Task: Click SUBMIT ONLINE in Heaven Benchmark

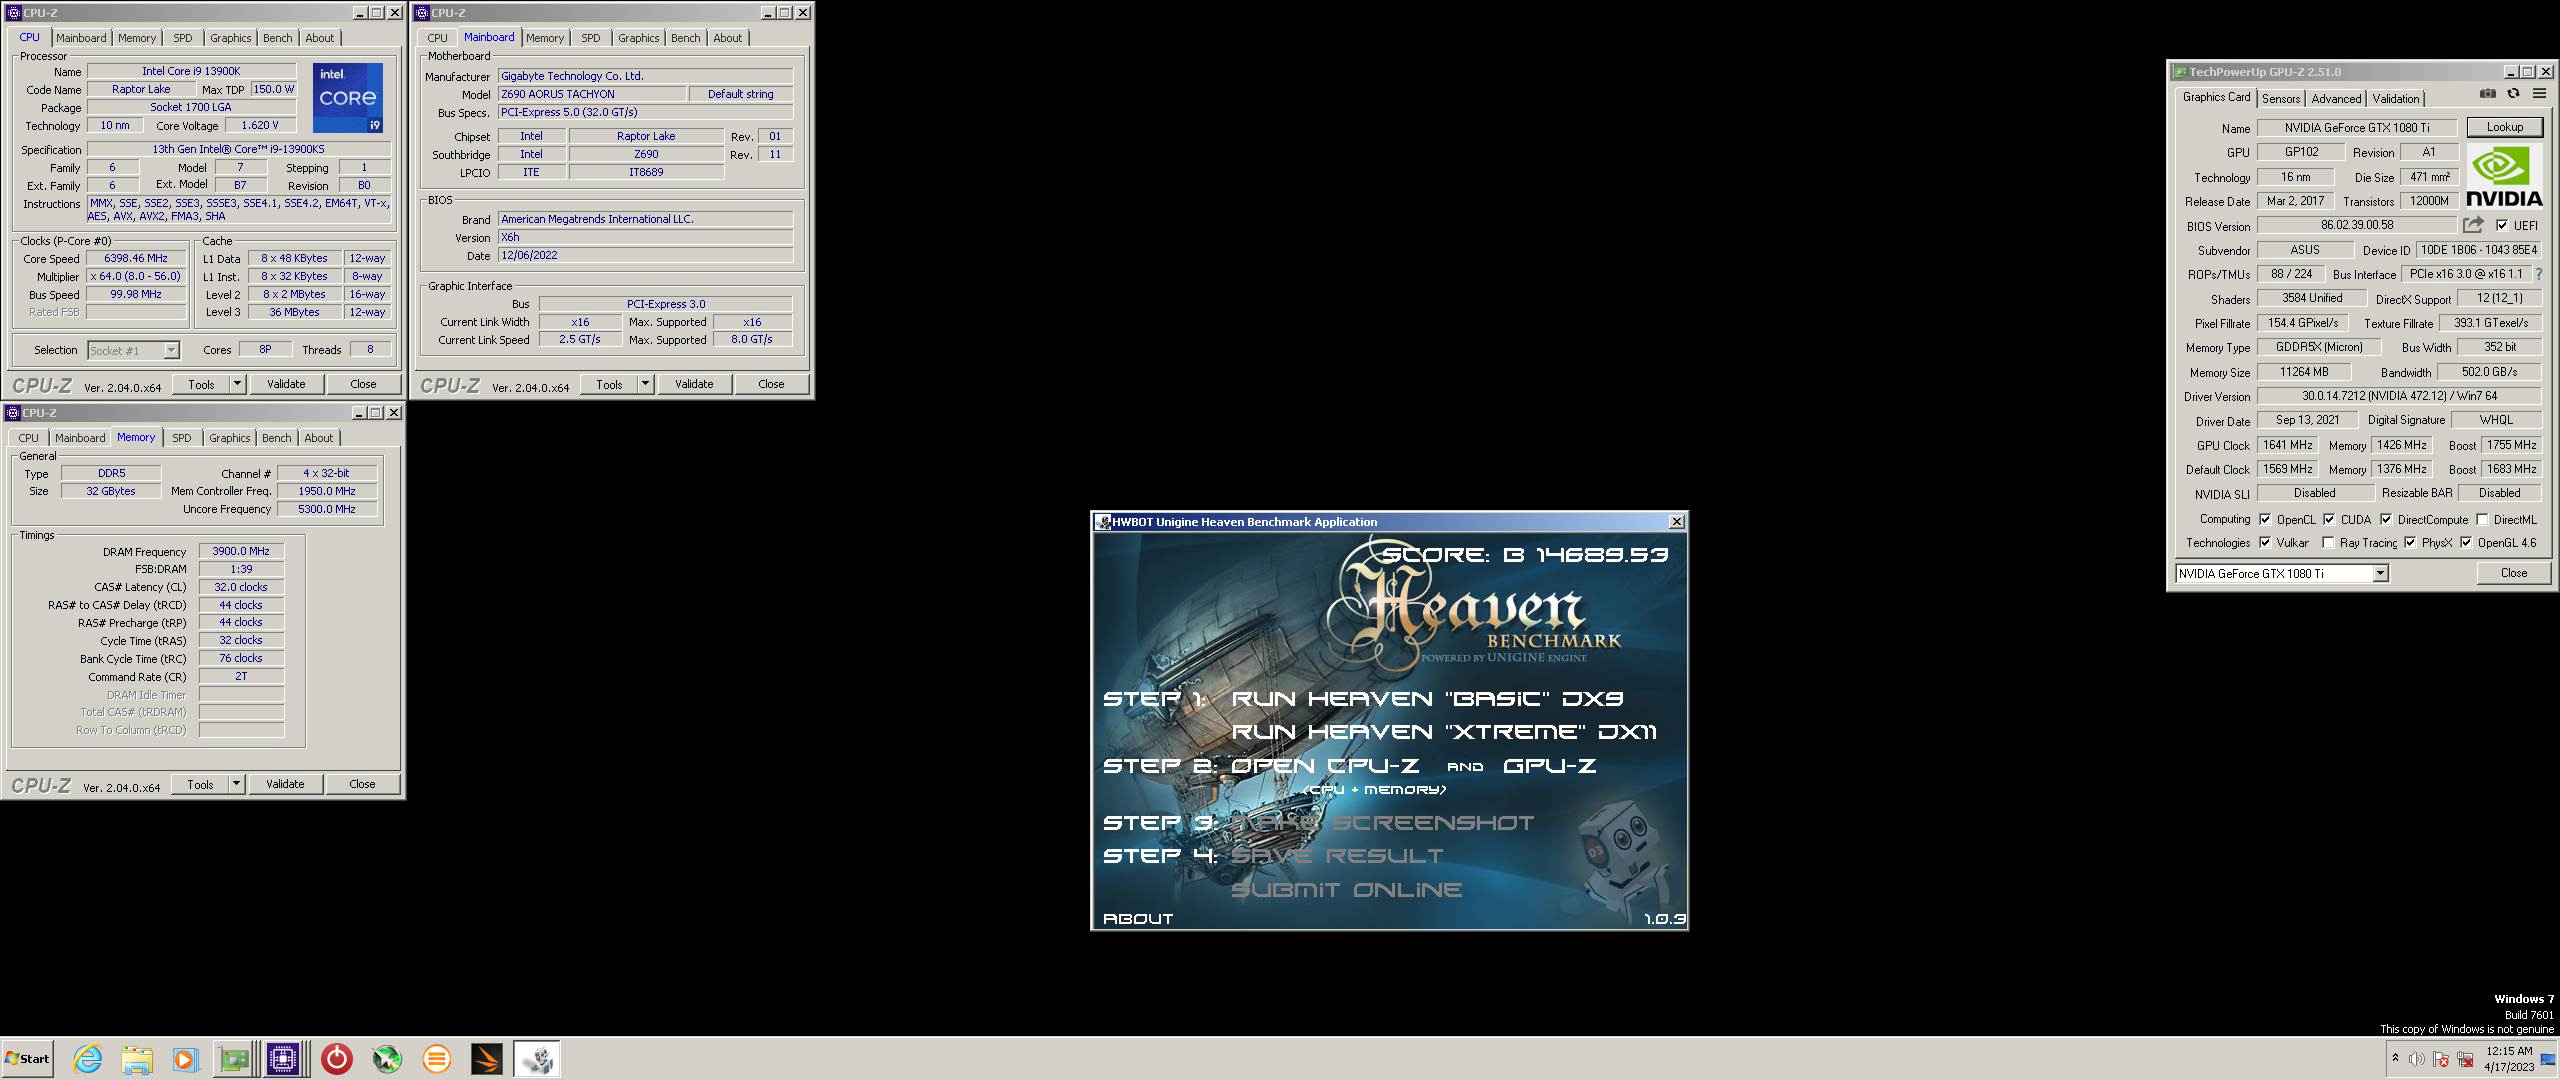Action: pos(1346,890)
